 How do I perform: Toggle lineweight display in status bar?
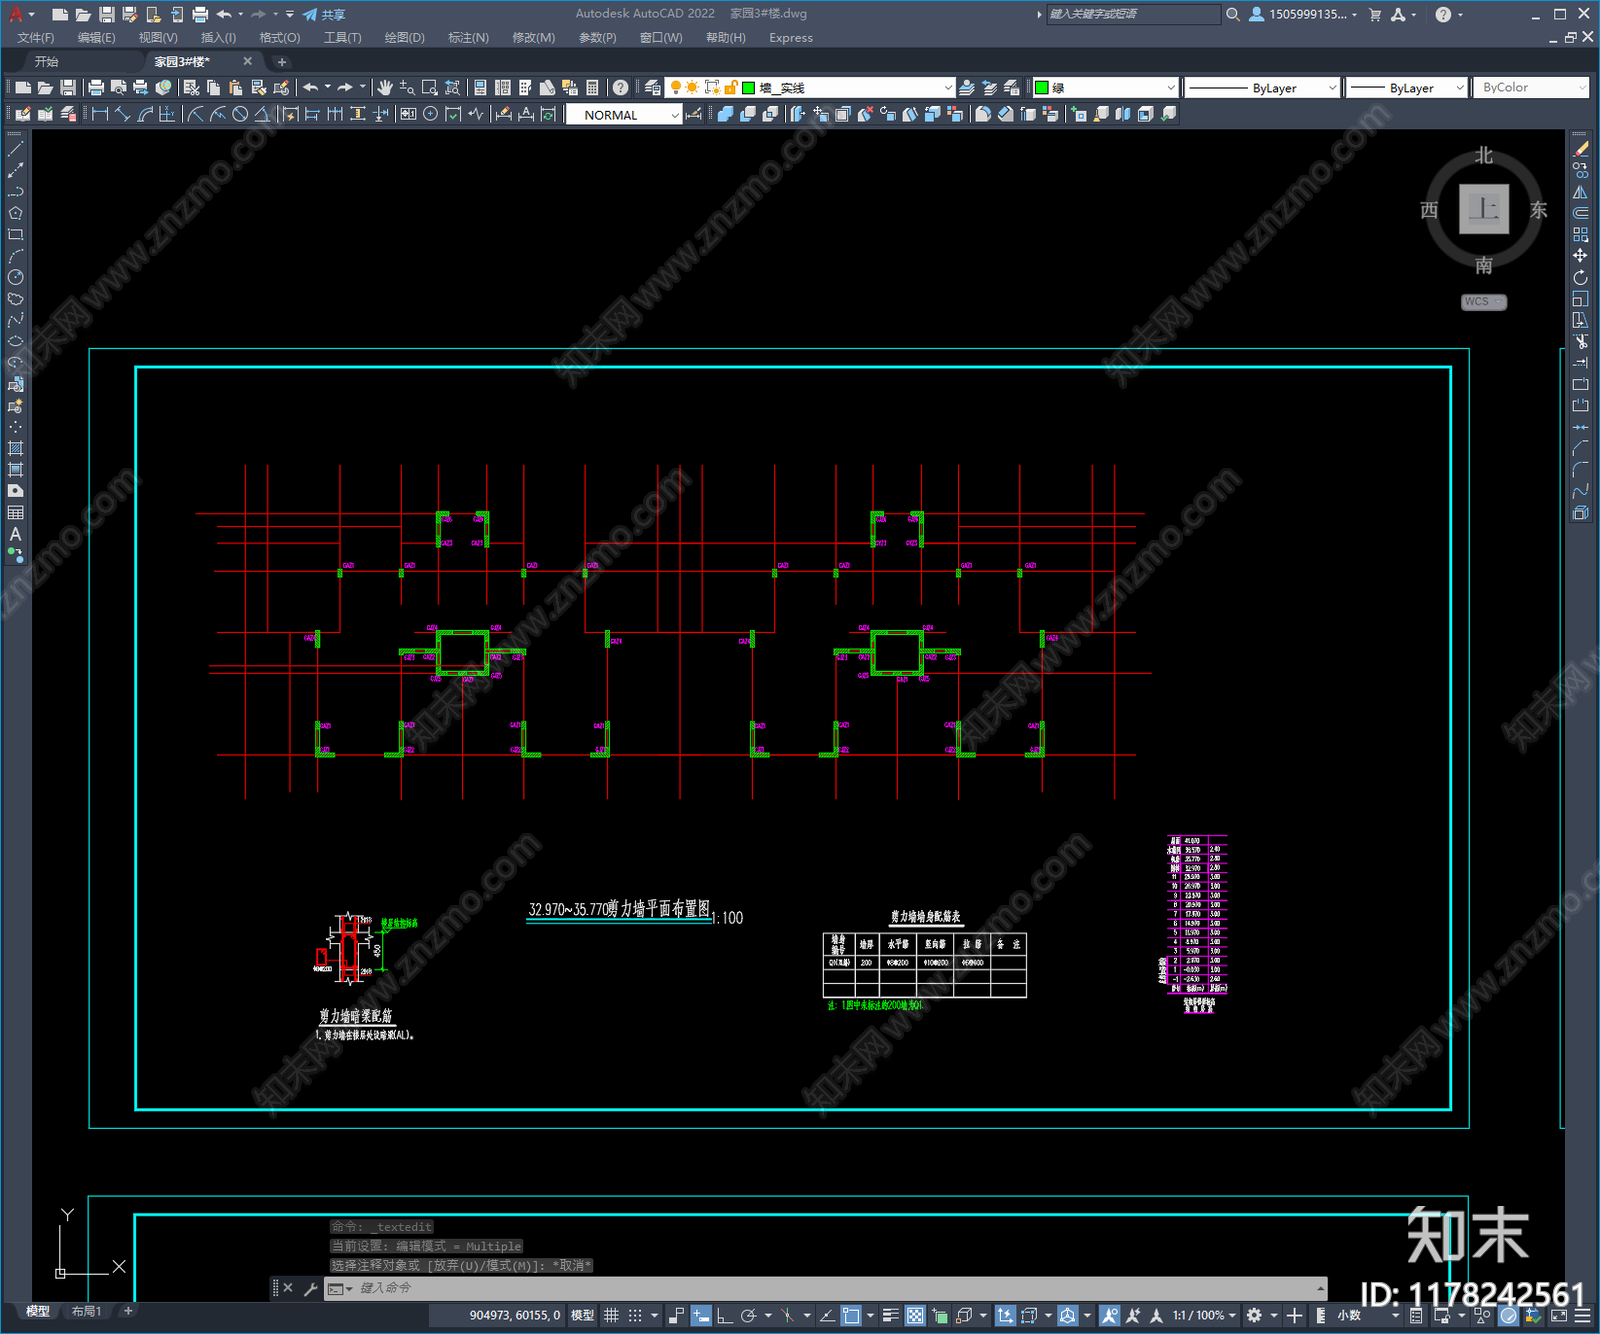pyautogui.click(x=890, y=1315)
